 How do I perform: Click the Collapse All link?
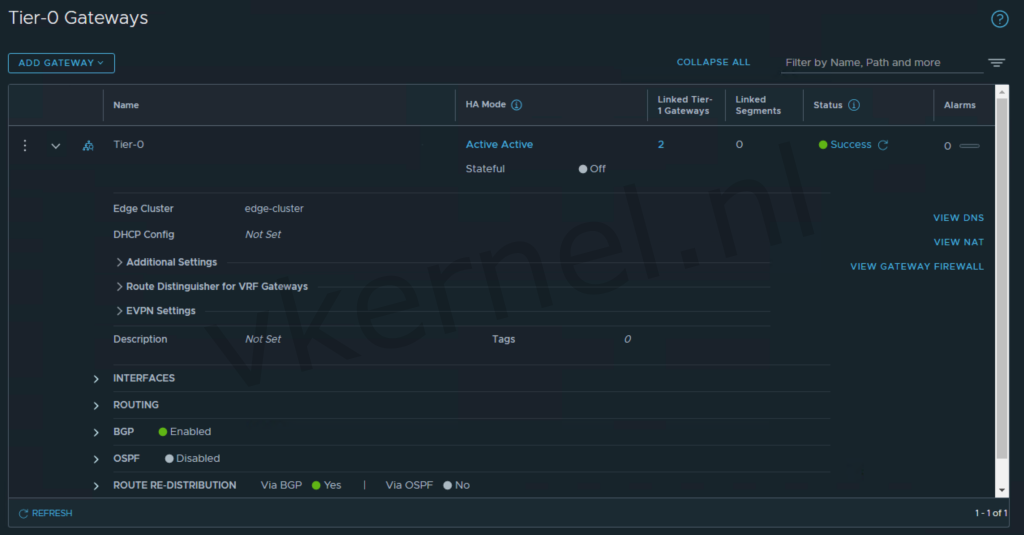pos(713,62)
